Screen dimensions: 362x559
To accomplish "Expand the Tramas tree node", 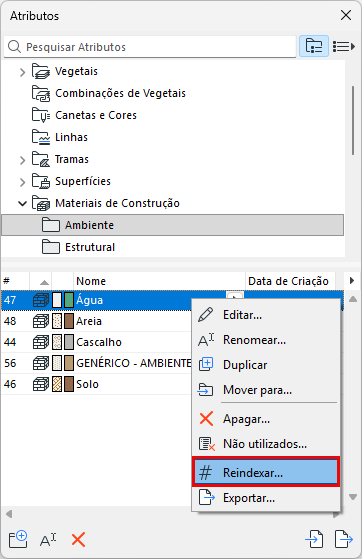I will [22, 160].
